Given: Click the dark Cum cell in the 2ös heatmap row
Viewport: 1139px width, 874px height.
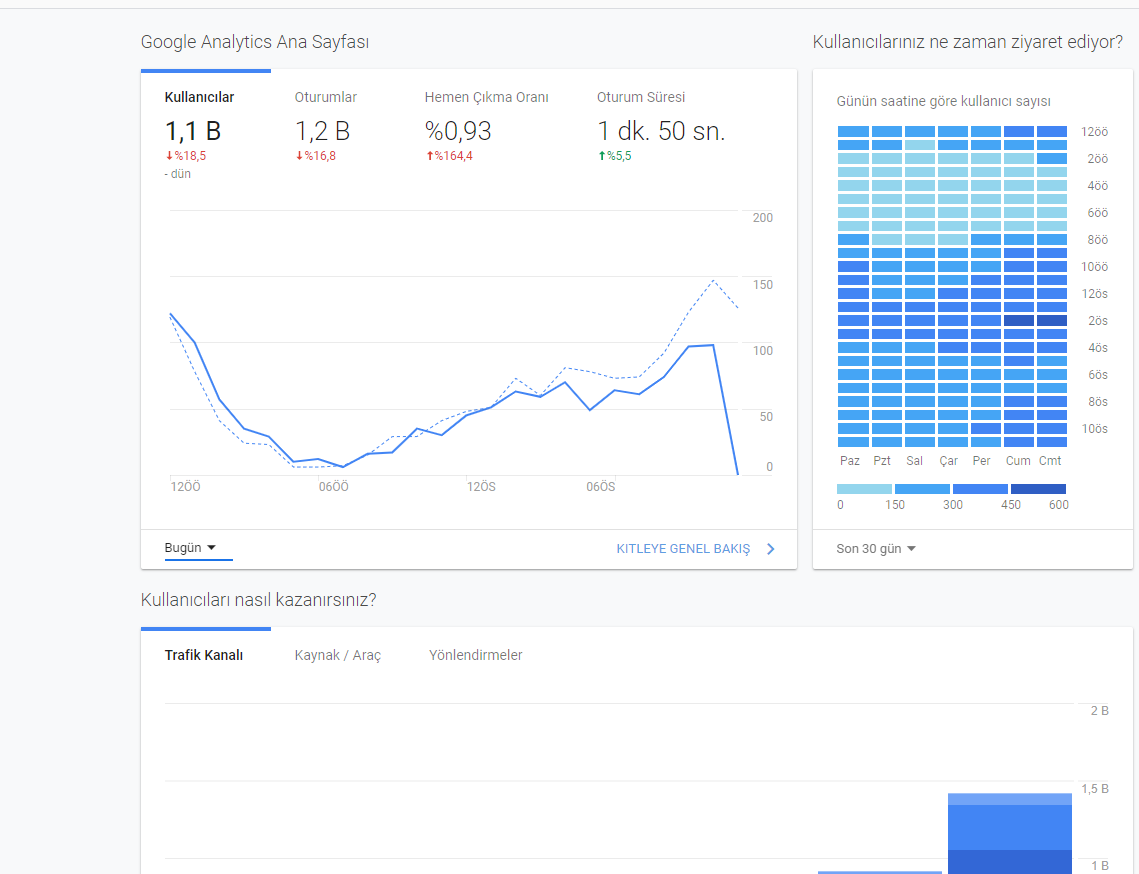Looking at the screenshot, I should coord(1018,320).
